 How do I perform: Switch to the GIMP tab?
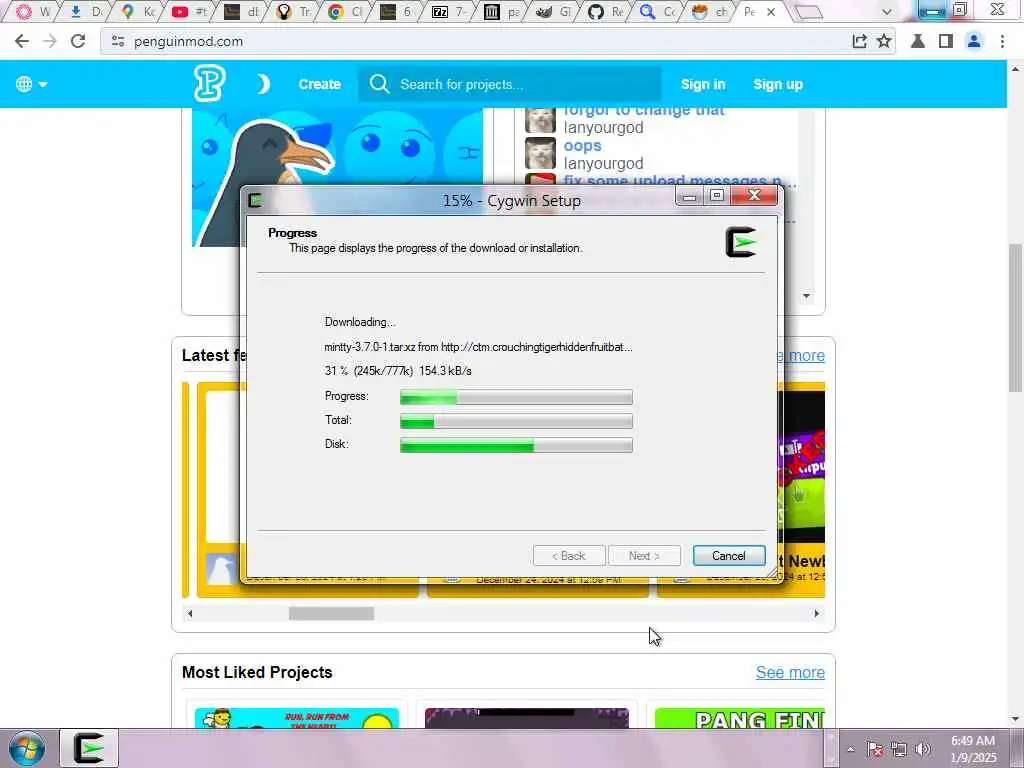click(x=552, y=12)
